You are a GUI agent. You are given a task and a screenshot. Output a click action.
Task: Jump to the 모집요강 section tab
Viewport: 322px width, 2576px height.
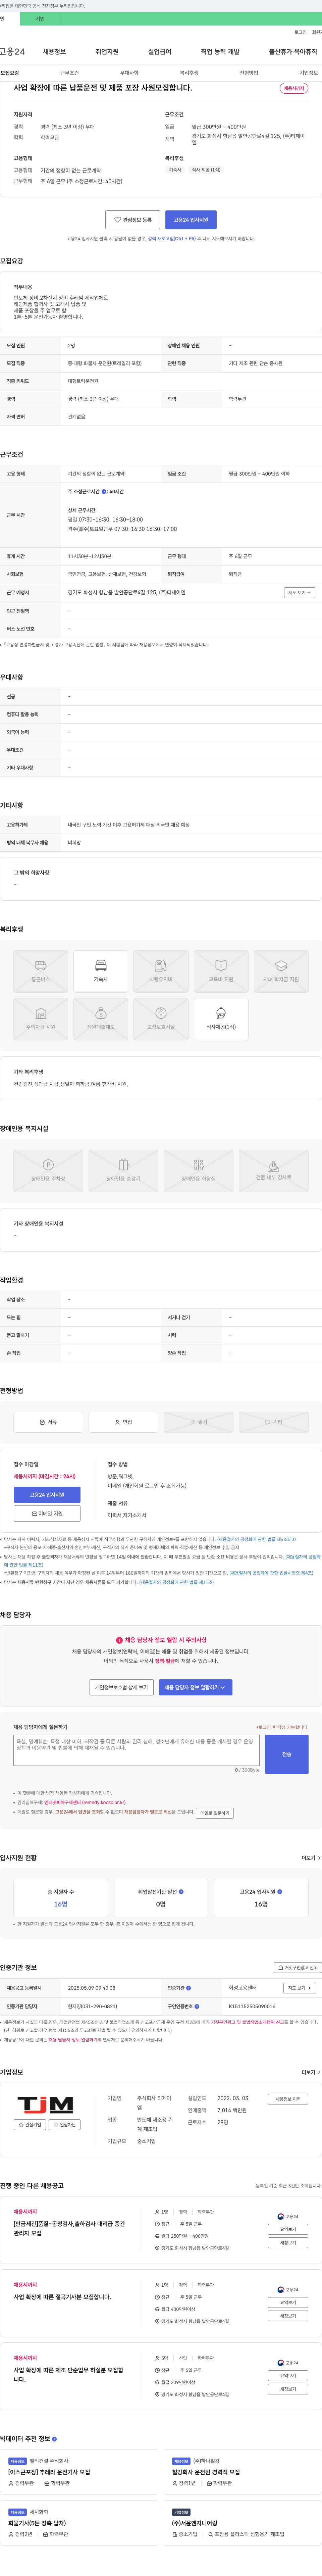tap(10, 73)
